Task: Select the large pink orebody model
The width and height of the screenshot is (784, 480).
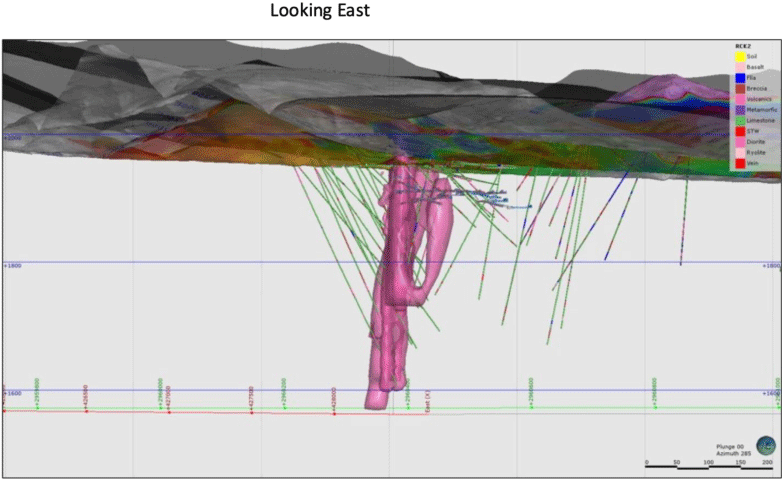Action: pyautogui.click(x=395, y=300)
